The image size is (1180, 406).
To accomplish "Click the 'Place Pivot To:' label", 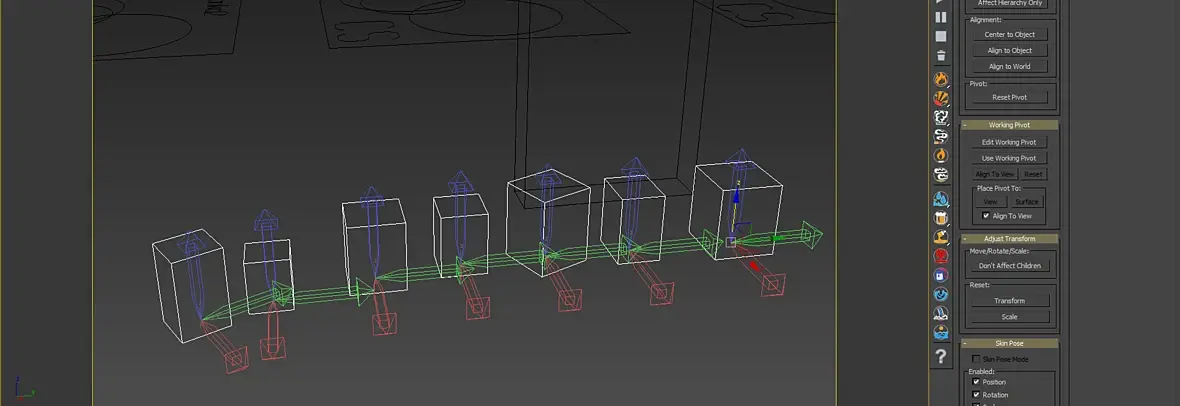I will [x=999, y=188].
